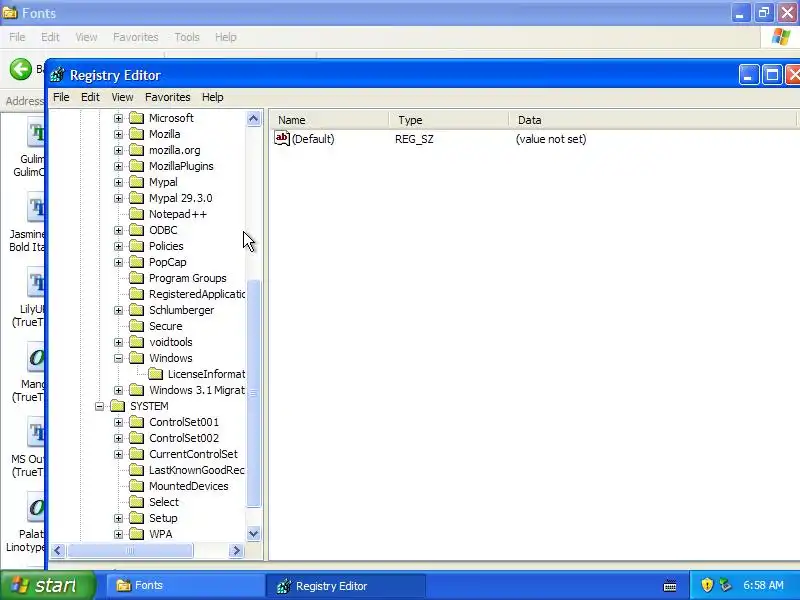800x600 pixels.
Task: Collapse the Windows key
Action: click(x=118, y=358)
